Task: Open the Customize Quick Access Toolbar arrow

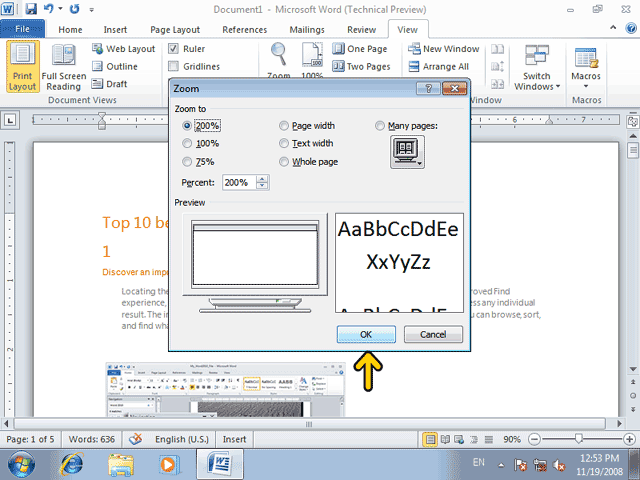Action: (x=91, y=9)
